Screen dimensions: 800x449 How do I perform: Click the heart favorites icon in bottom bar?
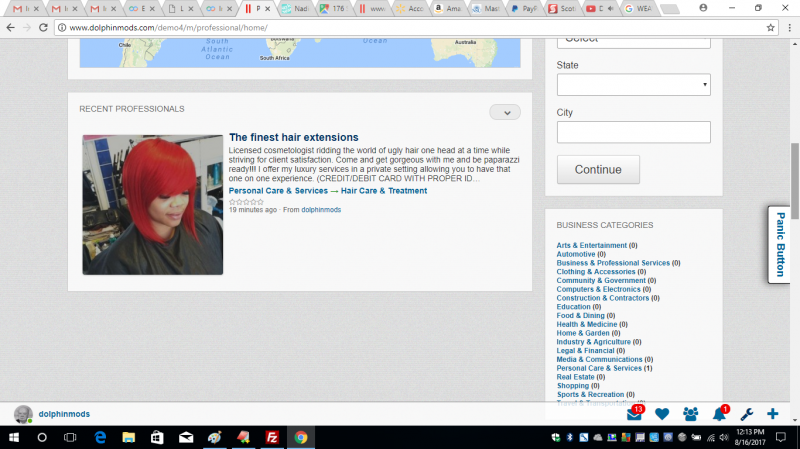pyautogui.click(x=662, y=414)
